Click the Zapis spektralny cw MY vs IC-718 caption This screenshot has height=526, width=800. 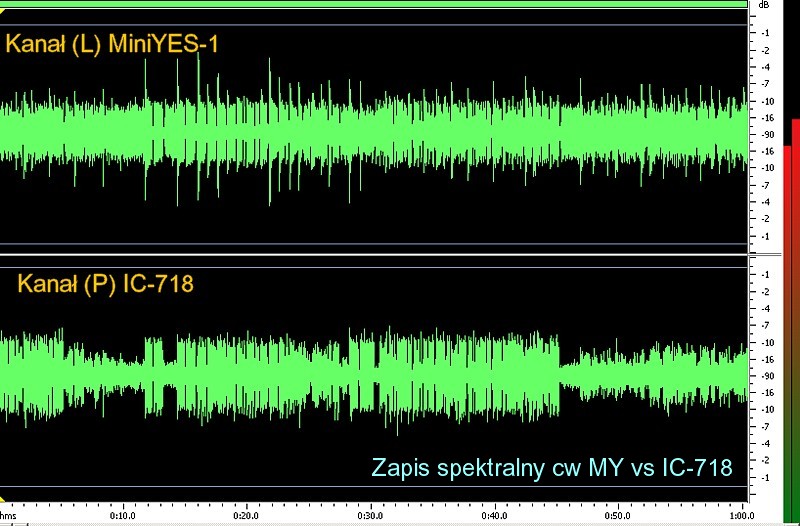(551, 467)
